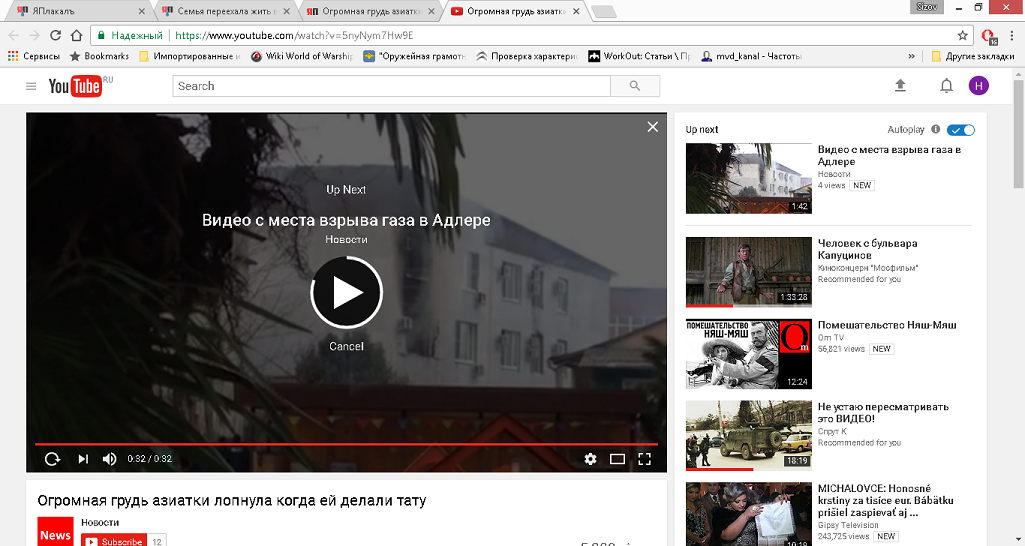Viewport: 1025px width, 546px height.
Task: Click the search magnifier button
Action: tap(635, 86)
